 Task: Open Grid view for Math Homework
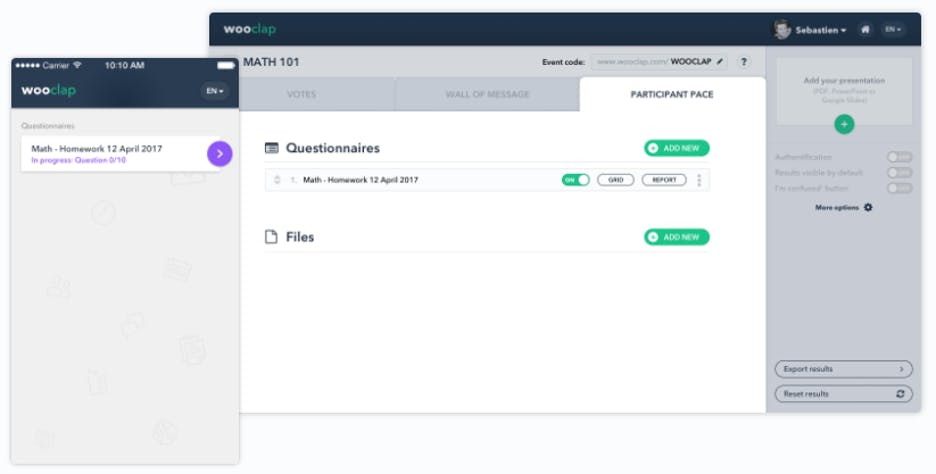[x=615, y=180]
